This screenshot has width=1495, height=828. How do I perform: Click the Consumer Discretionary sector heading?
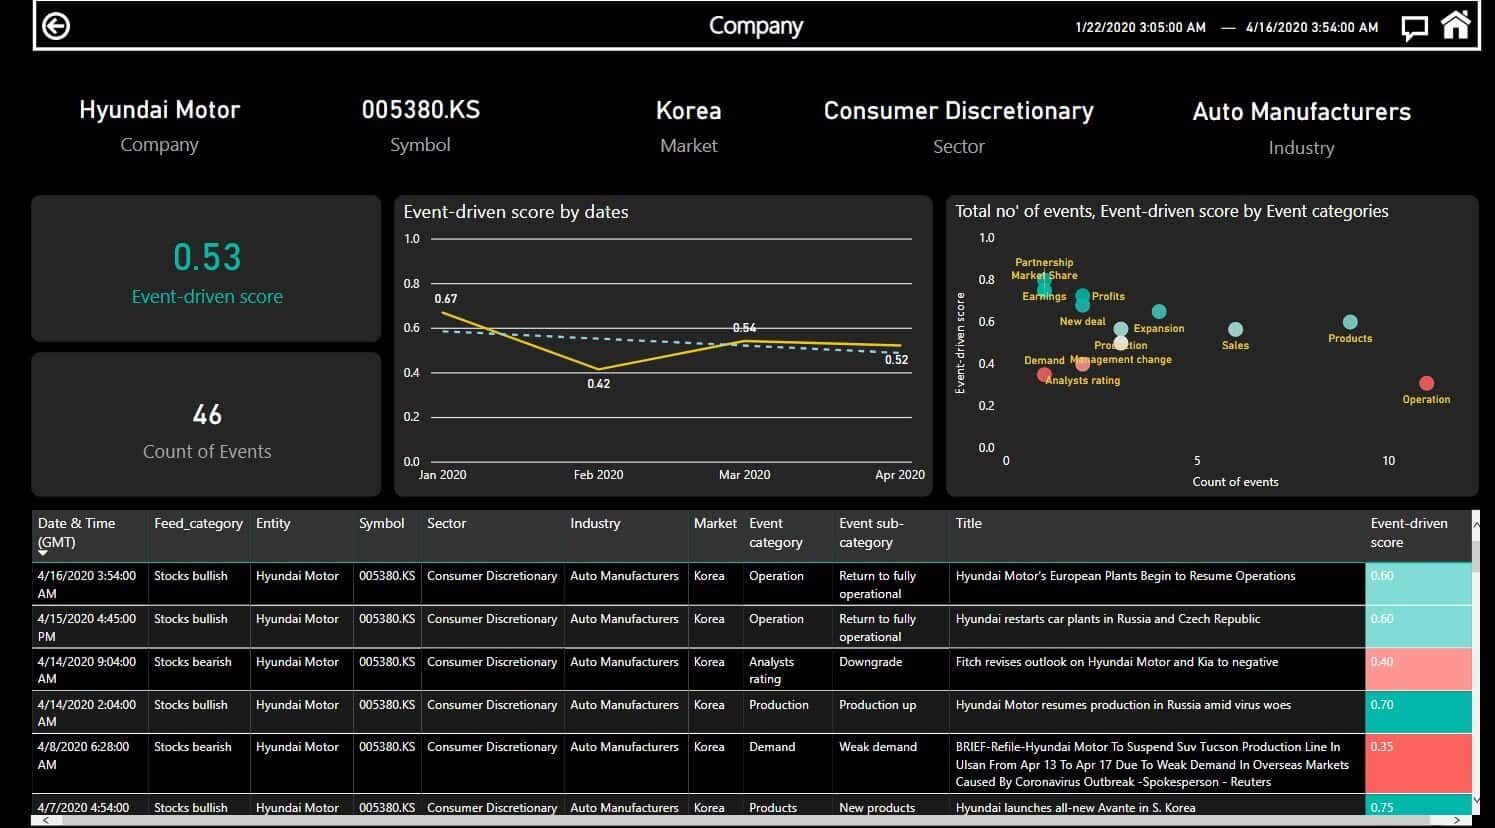click(958, 110)
